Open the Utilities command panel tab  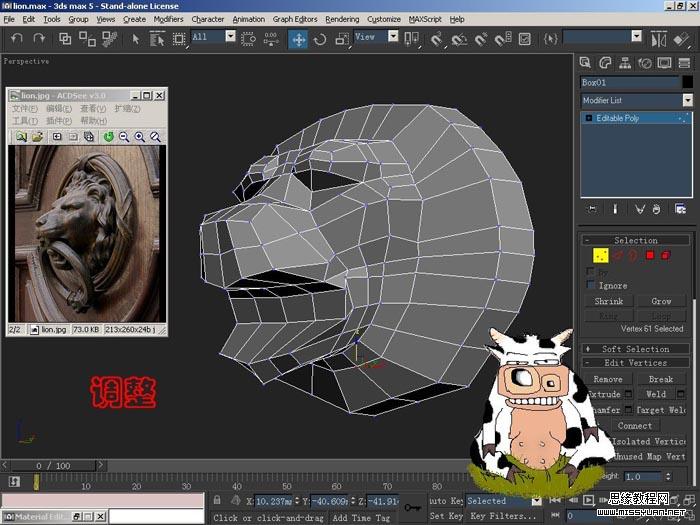[684, 62]
